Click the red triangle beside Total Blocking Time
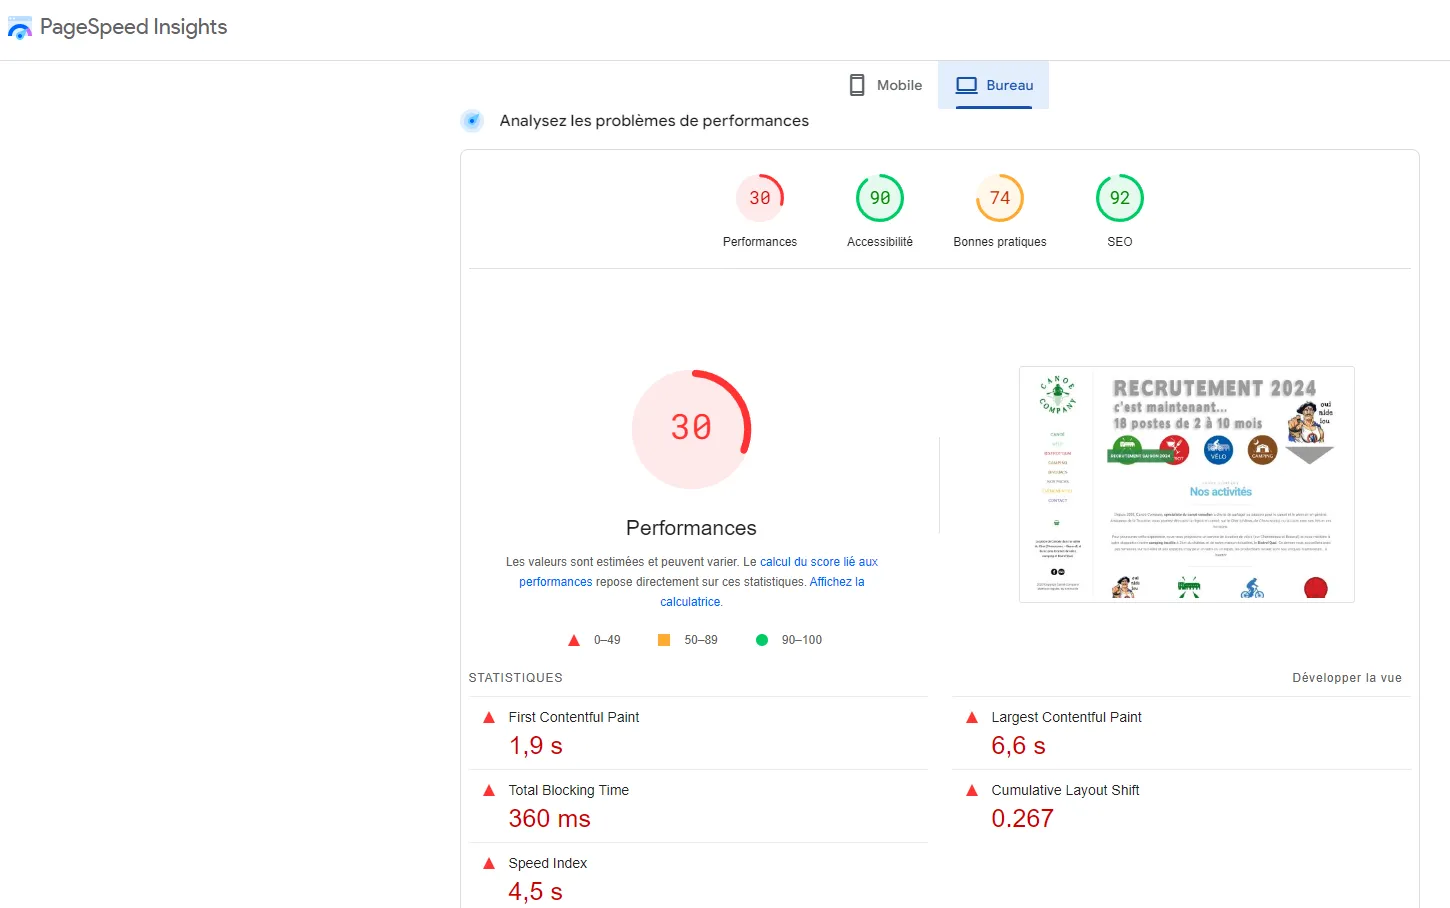Screen dimensions: 1450x908 point(489,789)
